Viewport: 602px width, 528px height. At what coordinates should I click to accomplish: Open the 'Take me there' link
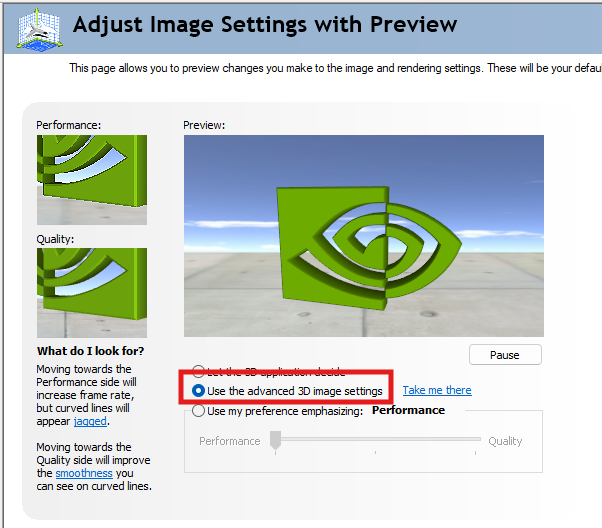click(x=437, y=390)
